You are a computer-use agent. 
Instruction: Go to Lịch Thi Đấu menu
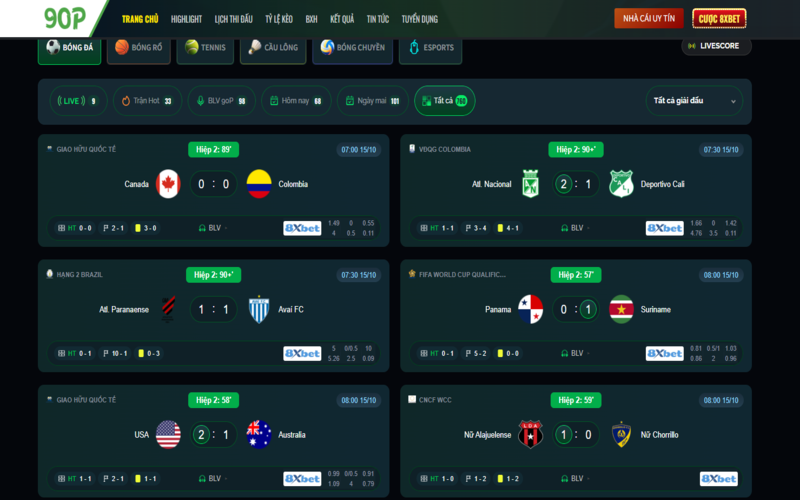(x=234, y=19)
